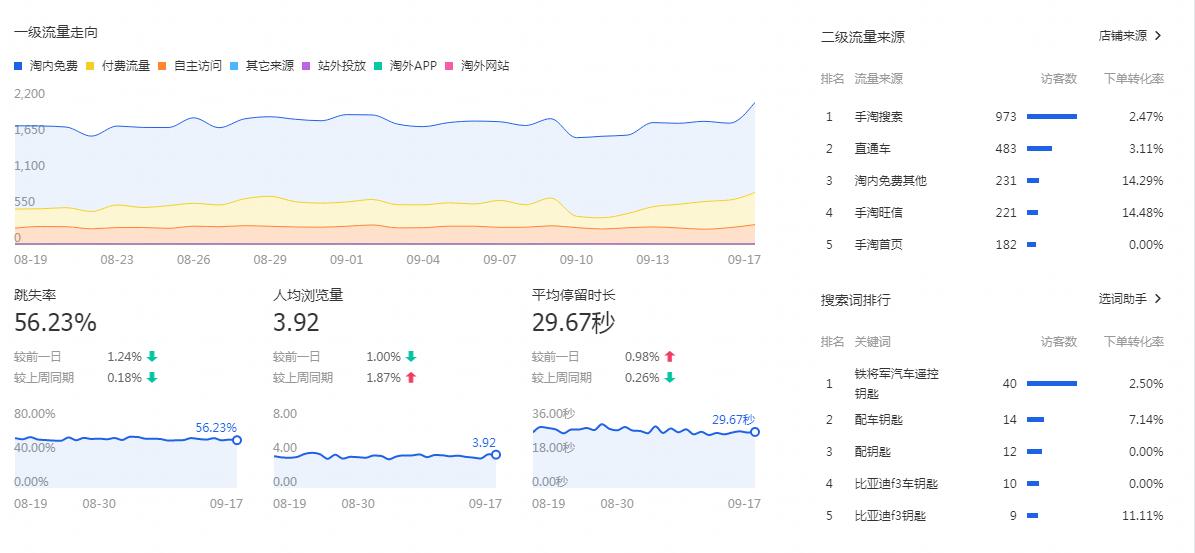Image resolution: width=1195 pixels, height=553 pixels.
Task: Select the 淘内免费其他 traffic source row
Action: [x=992, y=181]
